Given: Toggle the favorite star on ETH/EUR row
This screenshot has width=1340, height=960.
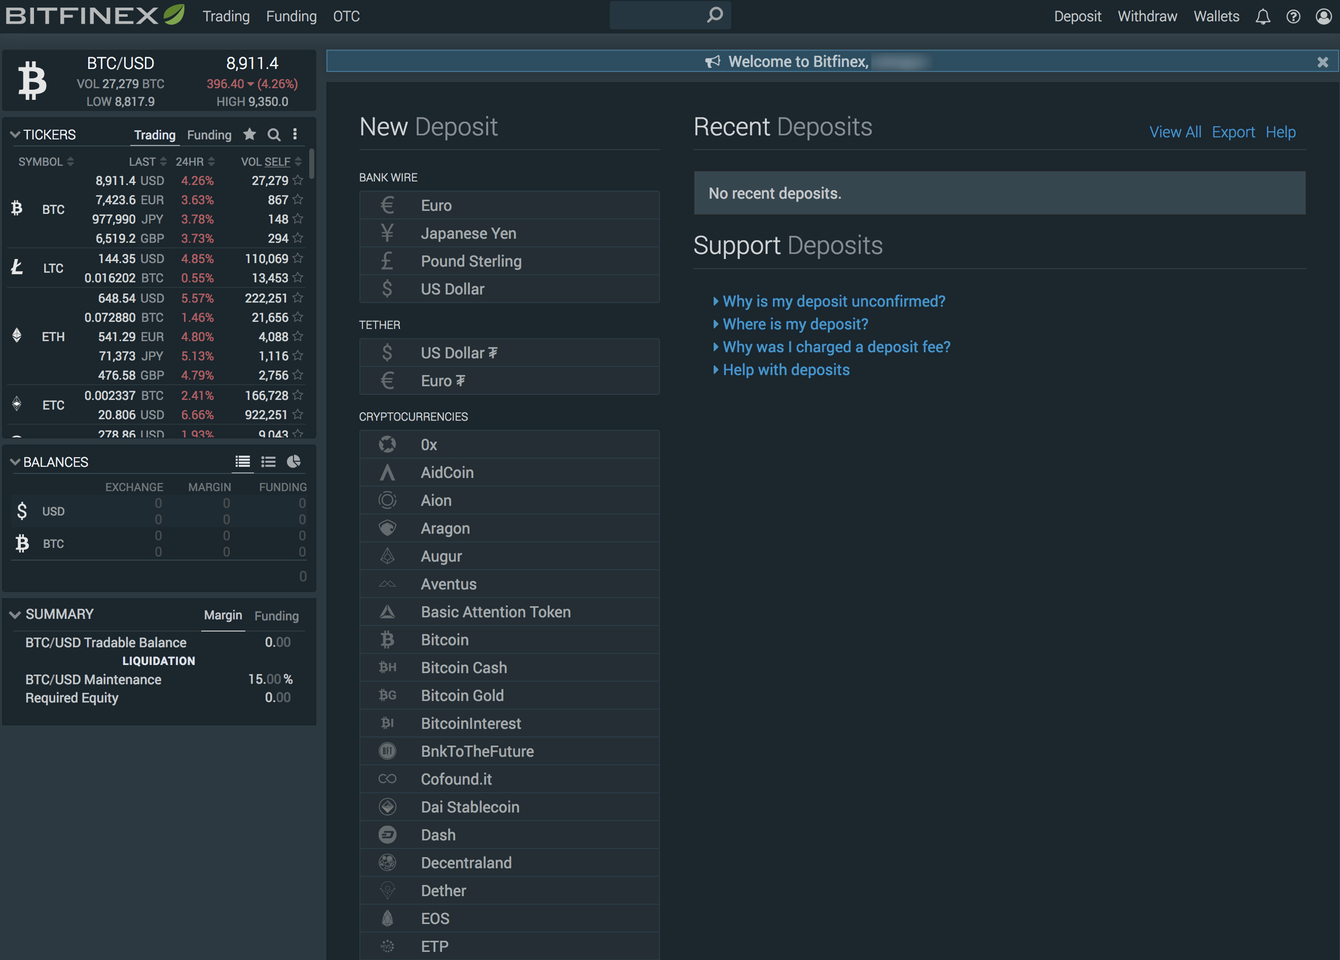Looking at the screenshot, I should click(298, 336).
